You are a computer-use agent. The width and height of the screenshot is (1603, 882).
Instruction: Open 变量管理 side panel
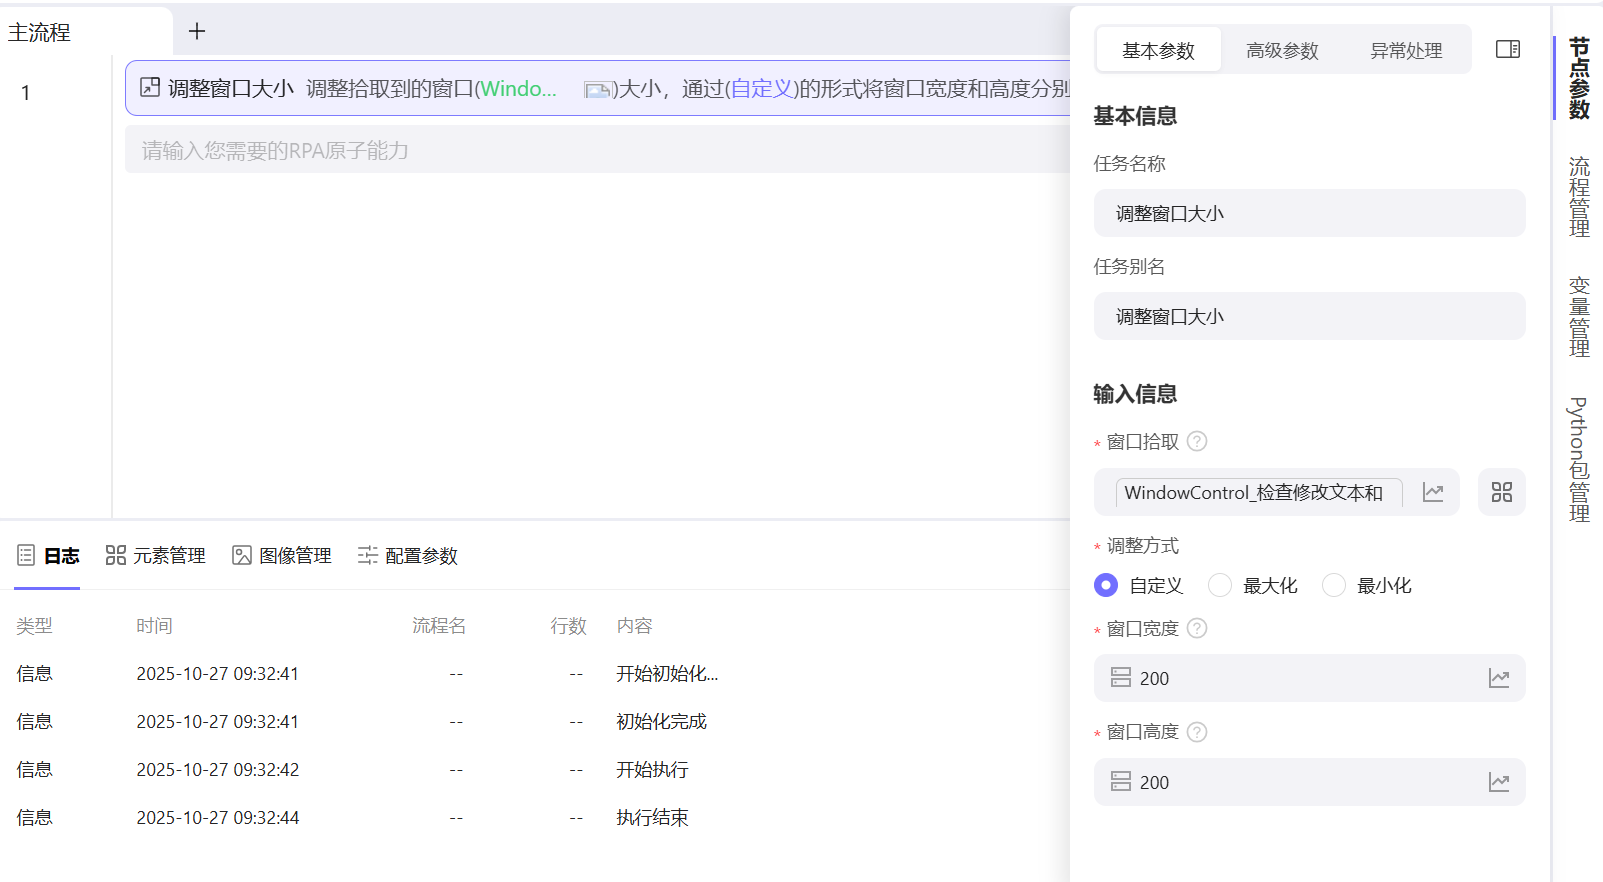(x=1579, y=316)
